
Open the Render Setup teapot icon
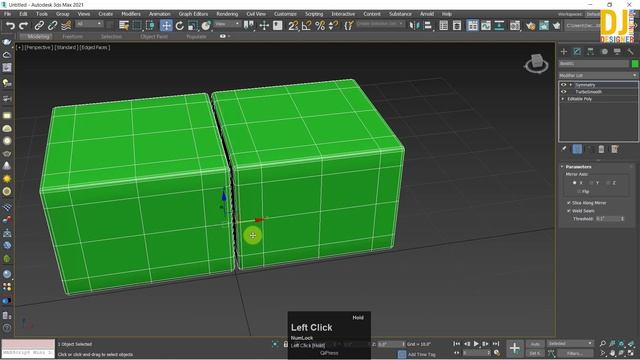pyautogui.click(x=530, y=26)
